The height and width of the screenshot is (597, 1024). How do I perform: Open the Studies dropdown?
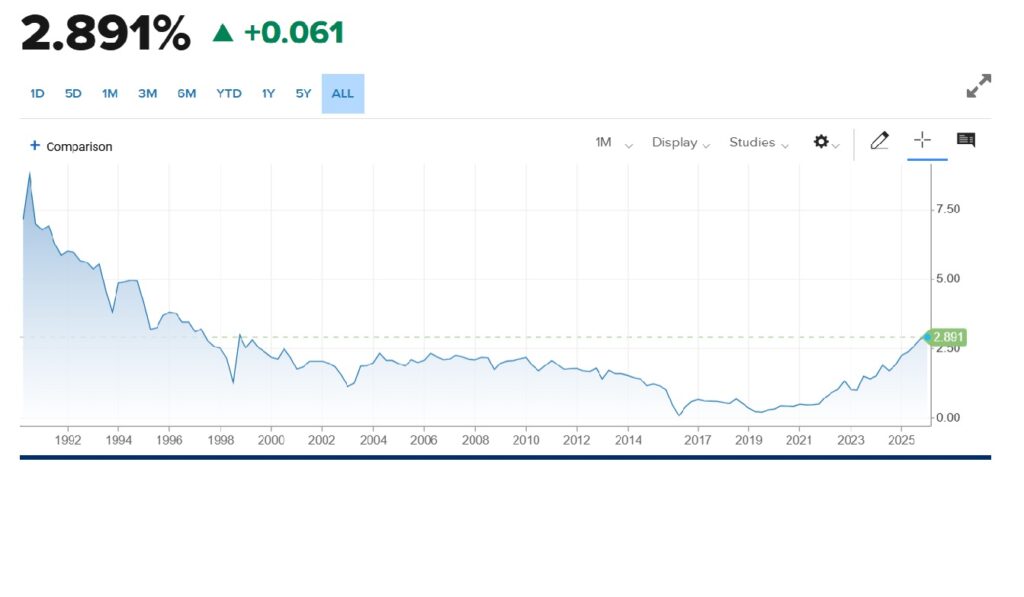pyautogui.click(x=759, y=143)
